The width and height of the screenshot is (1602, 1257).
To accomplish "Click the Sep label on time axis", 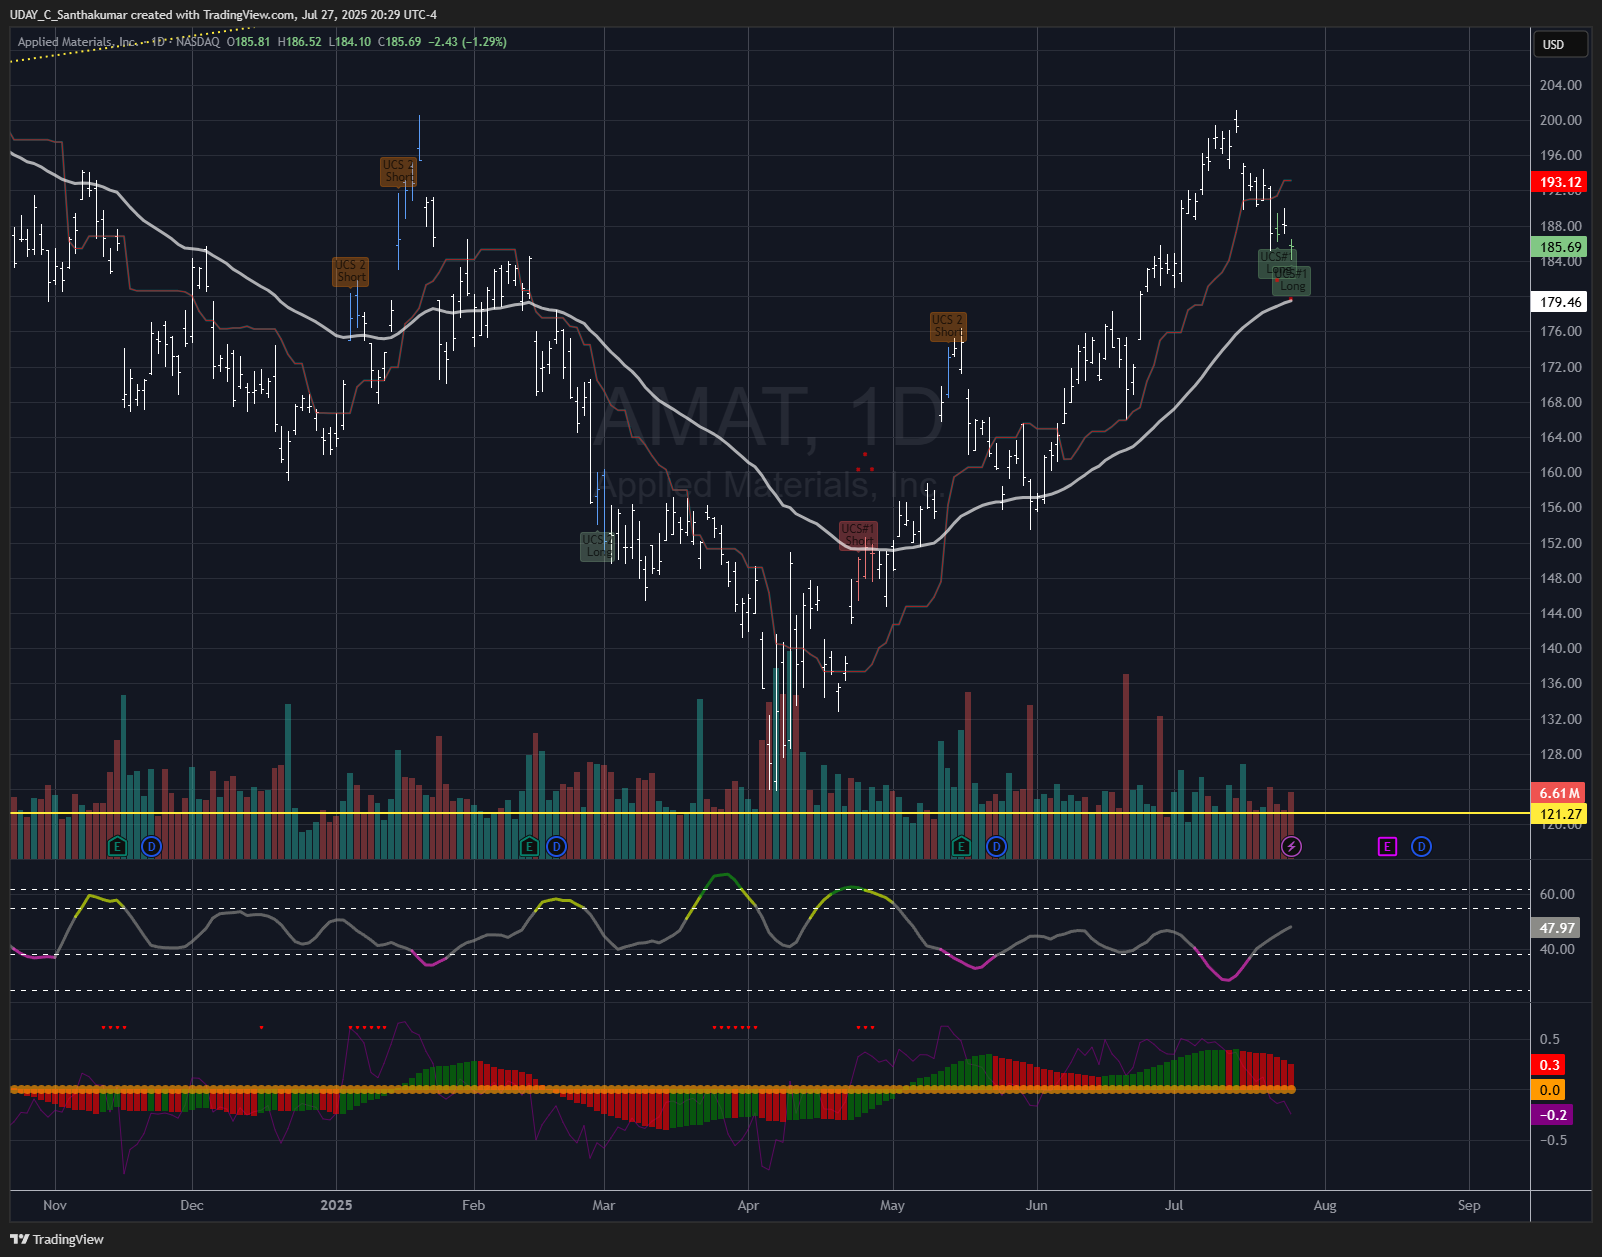I will click(x=1469, y=1205).
